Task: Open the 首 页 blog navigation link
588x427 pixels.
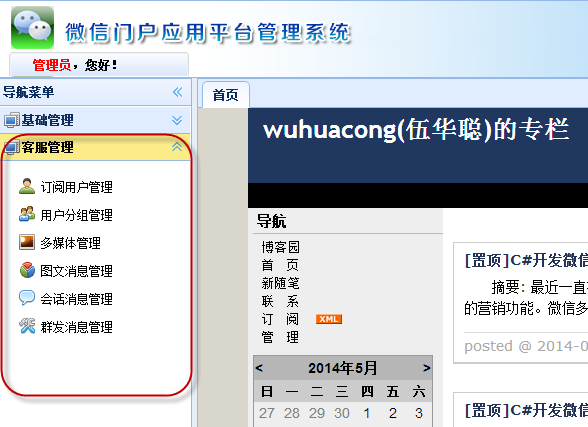Action: [x=280, y=265]
